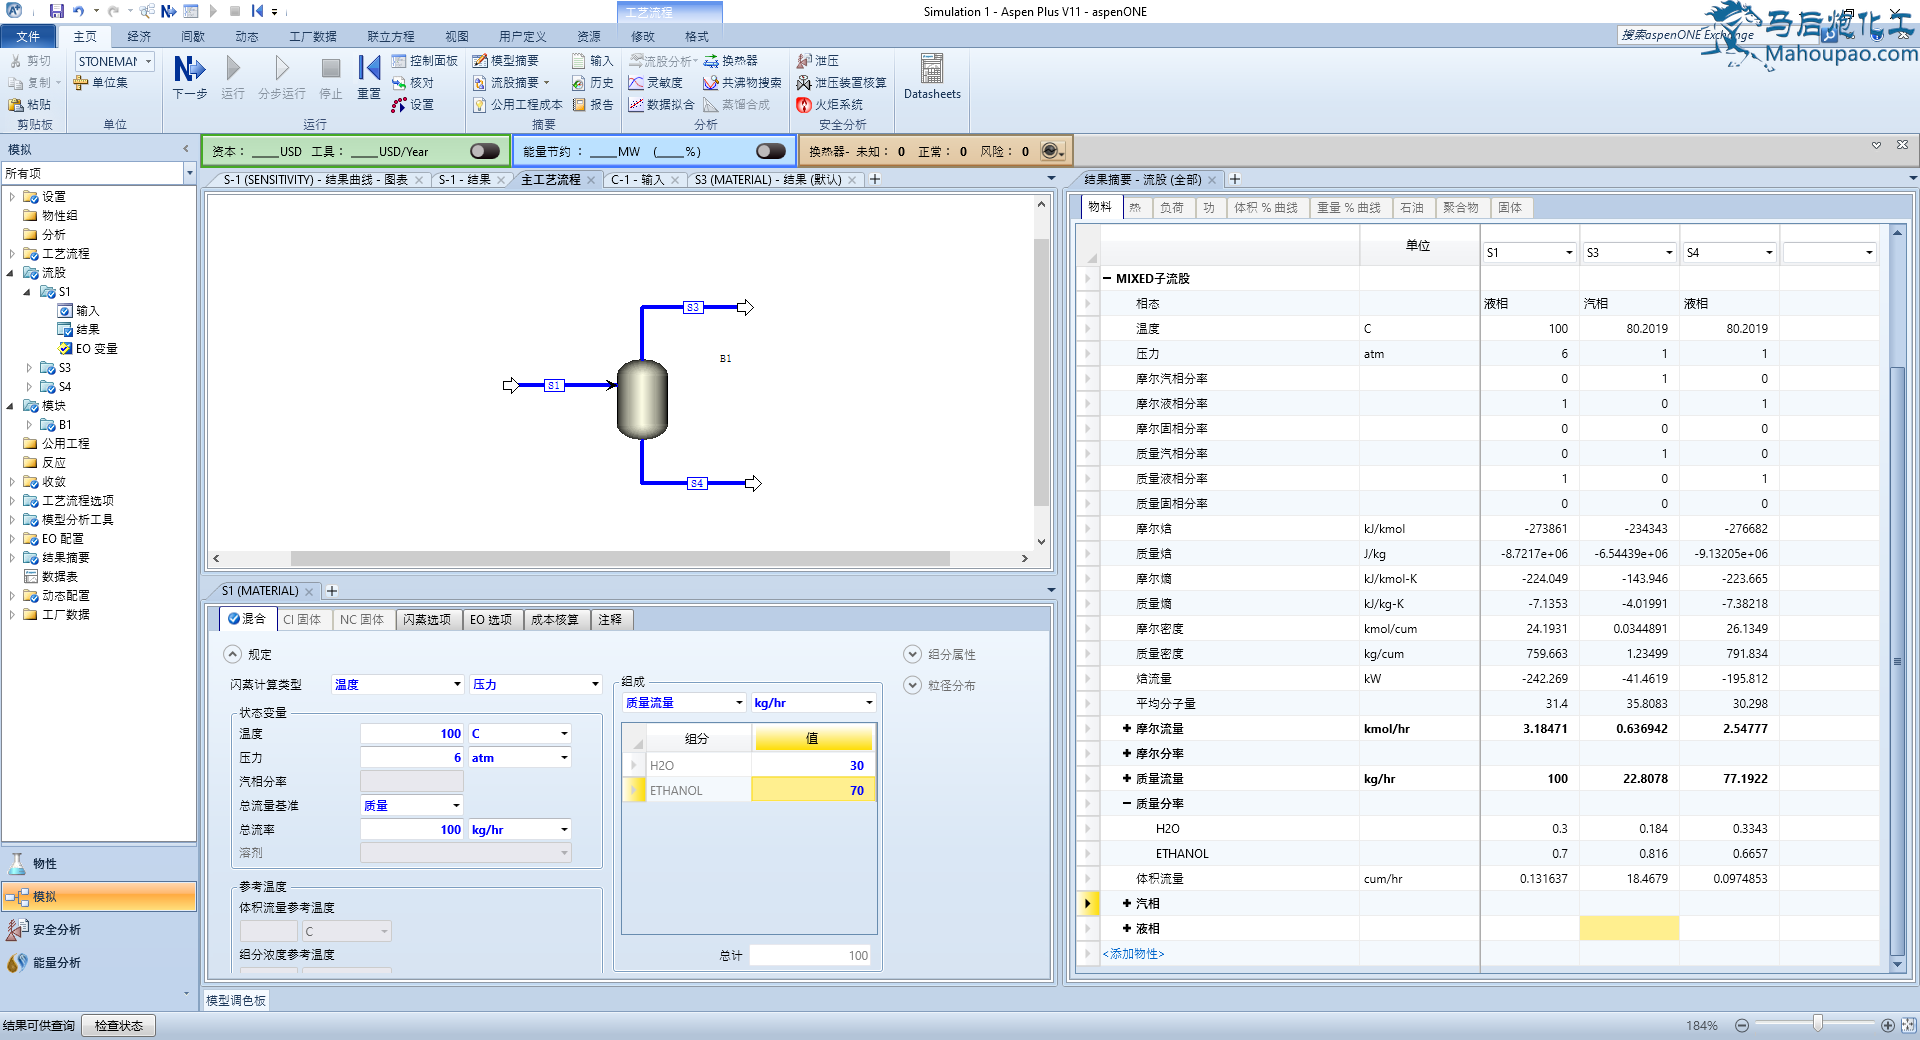The image size is (1920, 1040).
Task: Click the ETHANOL value cell 70
Action: point(812,790)
